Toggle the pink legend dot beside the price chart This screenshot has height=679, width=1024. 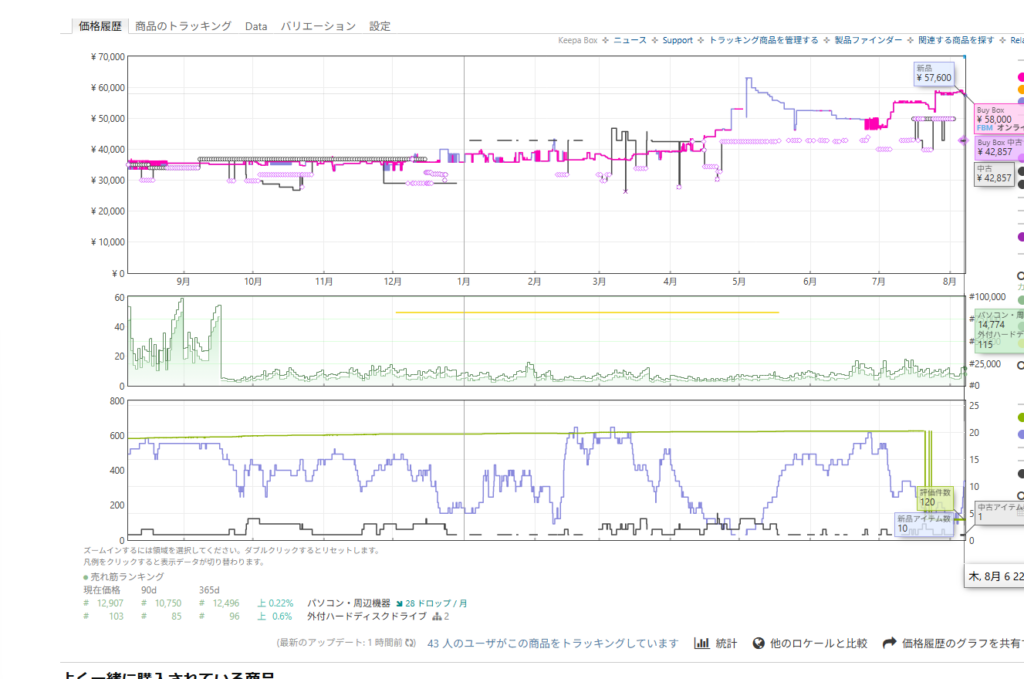pyautogui.click(x=1021, y=77)
